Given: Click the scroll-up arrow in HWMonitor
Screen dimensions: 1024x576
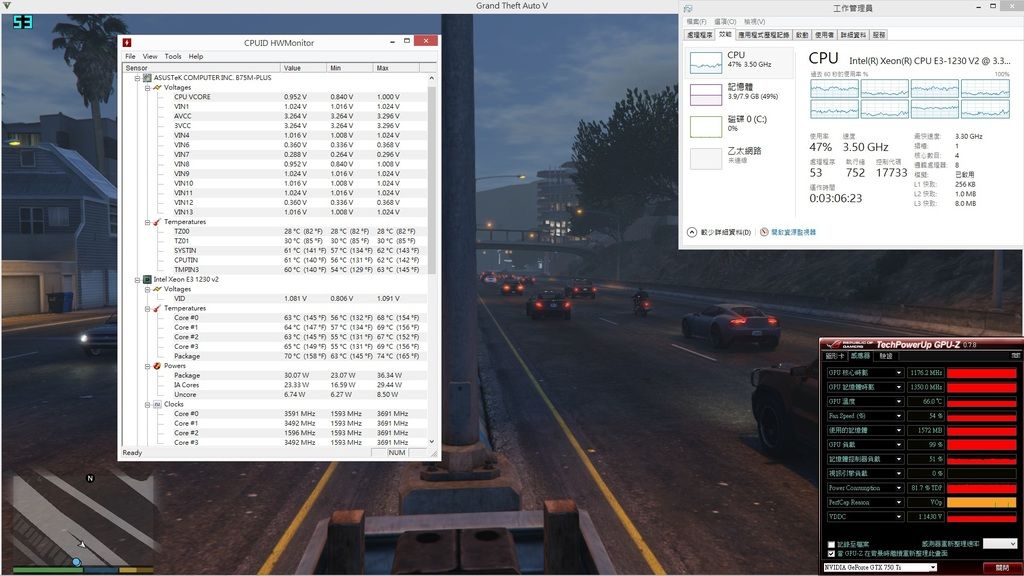Looking at the screenshot, I should click(432, 78).
